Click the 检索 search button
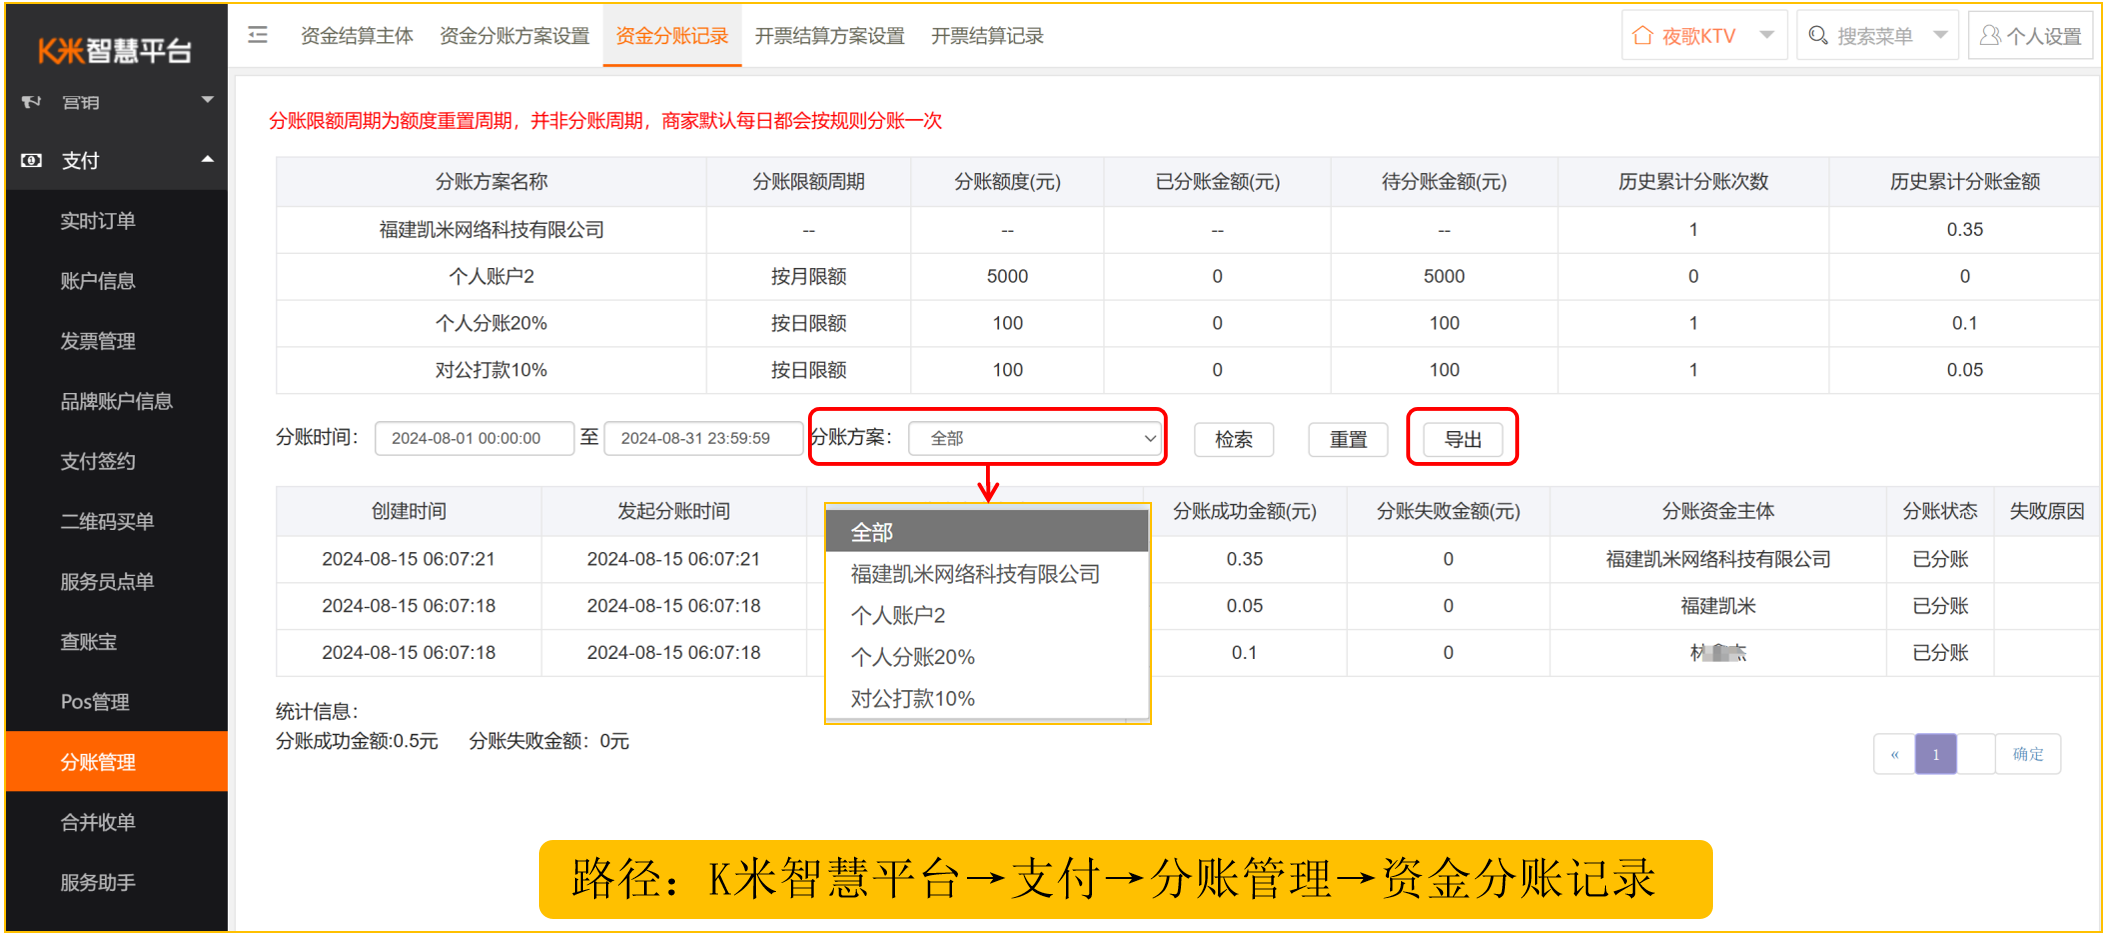The width and height of the screenshot is (2109, 937). click(x=1234, y=439)
